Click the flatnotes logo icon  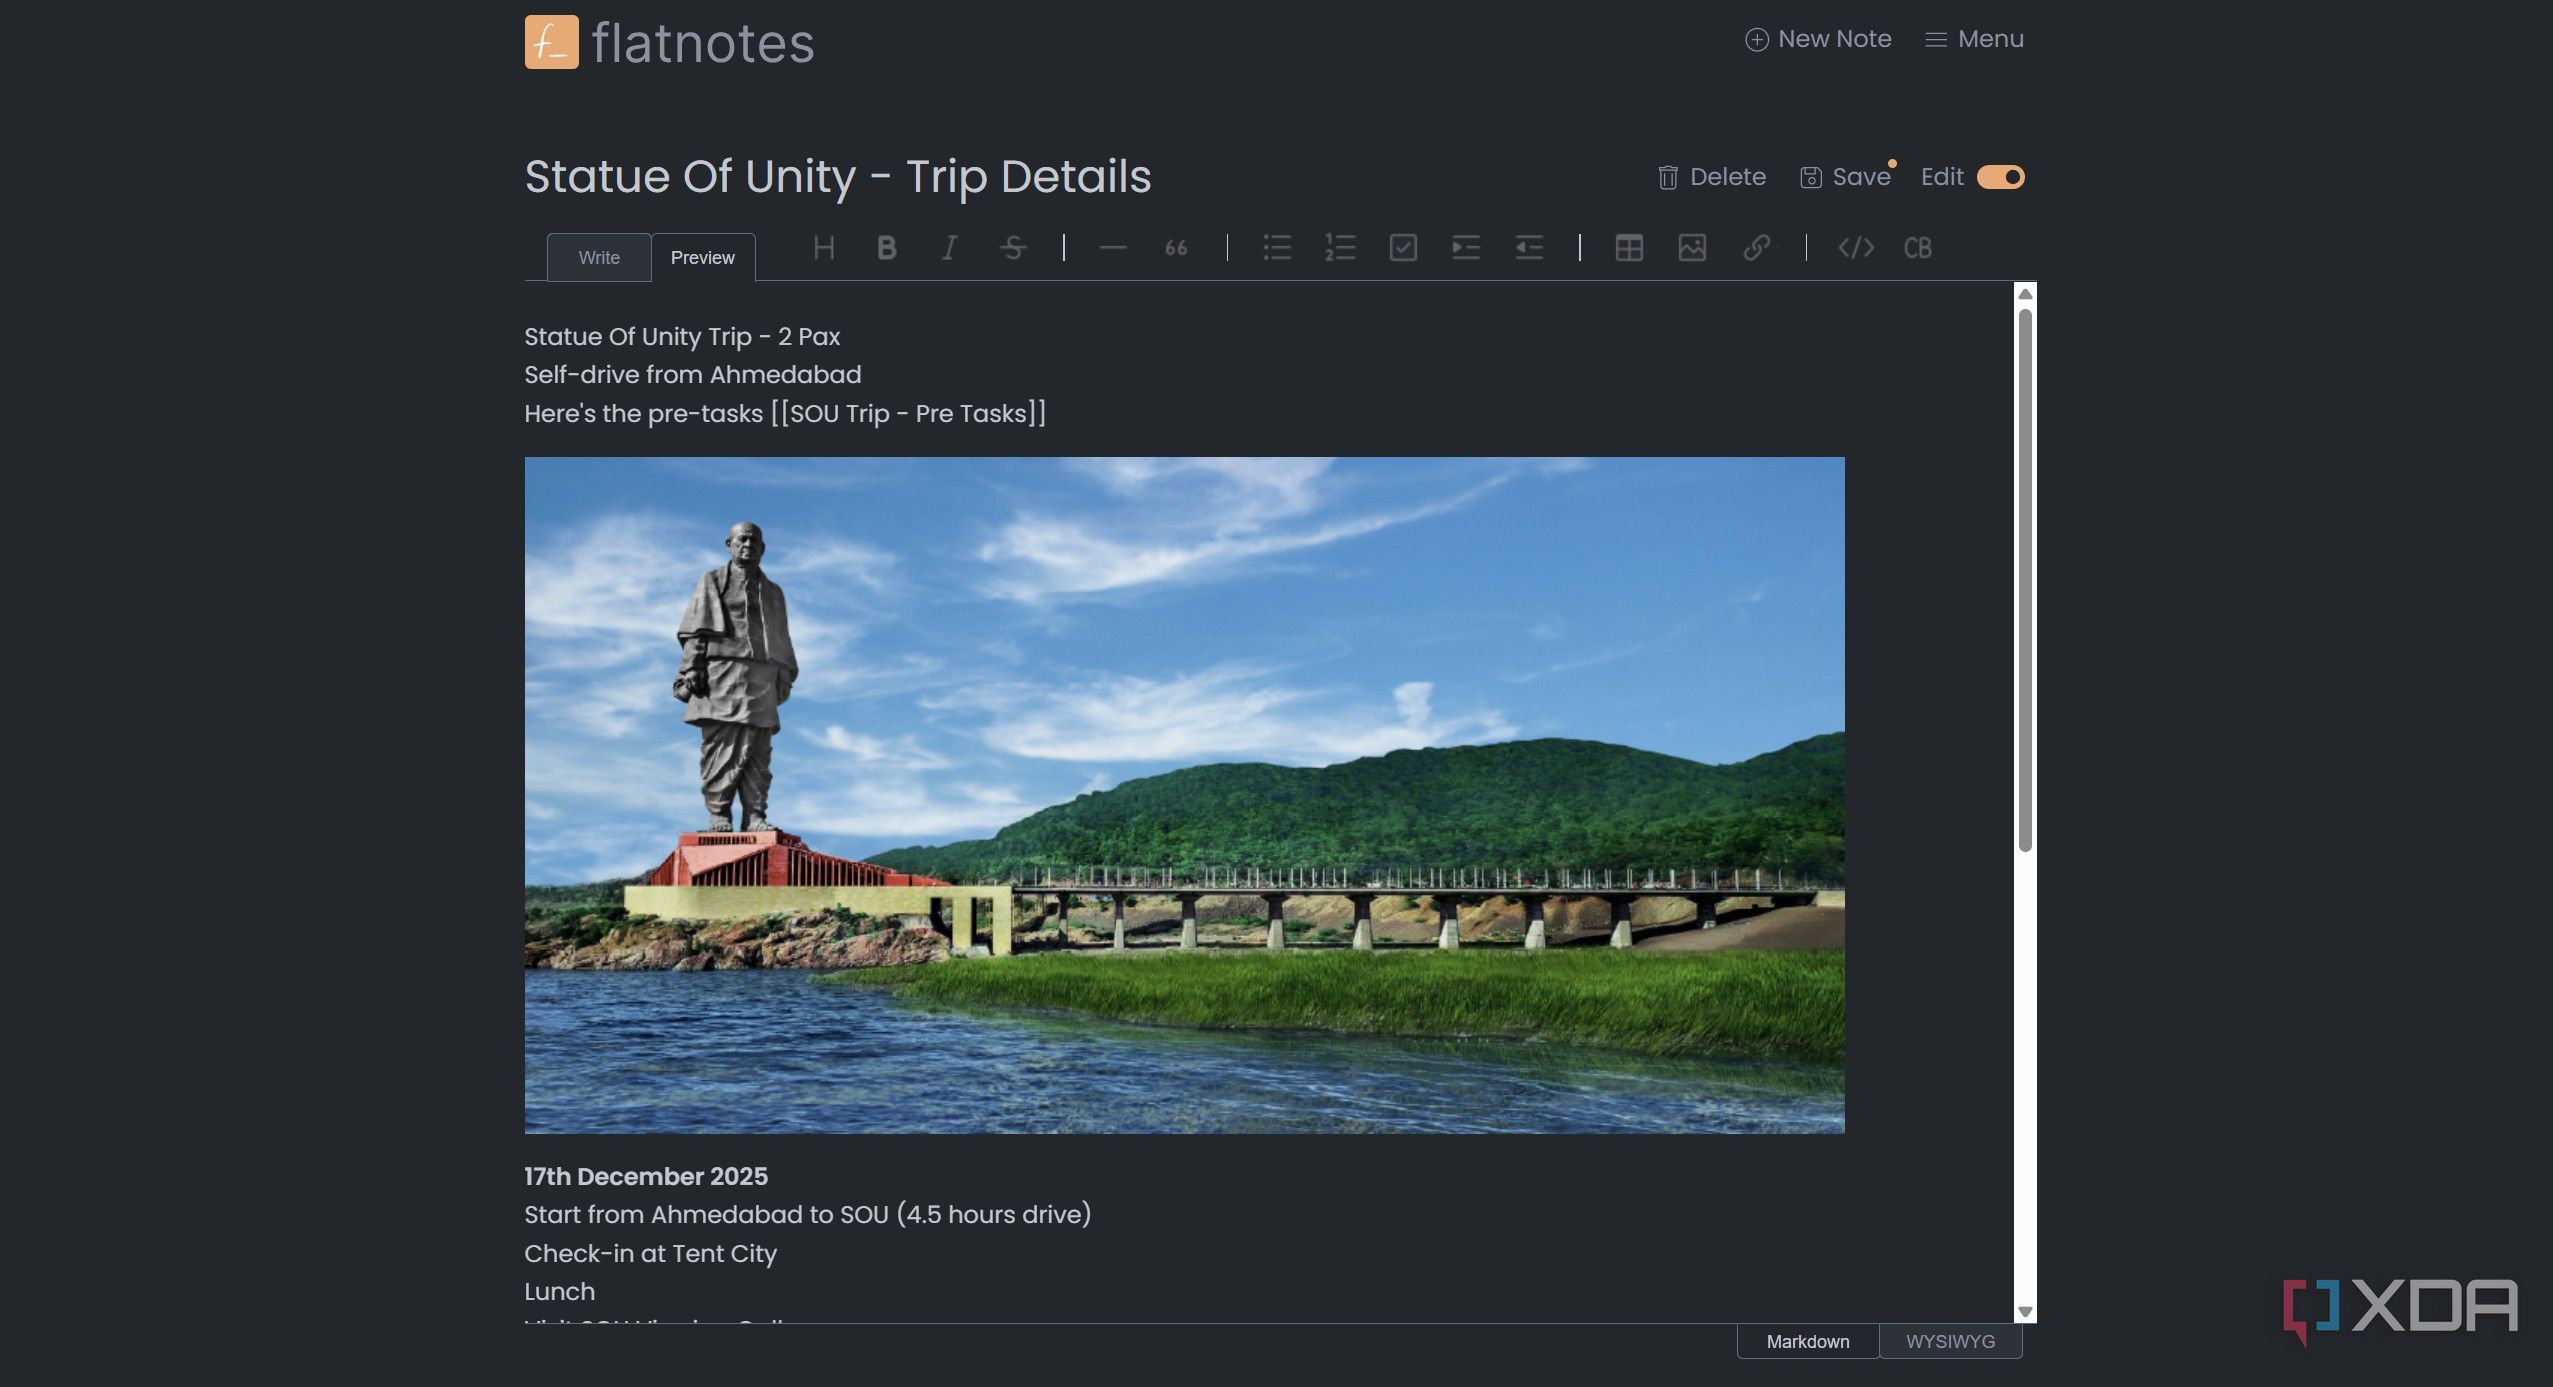551,42
